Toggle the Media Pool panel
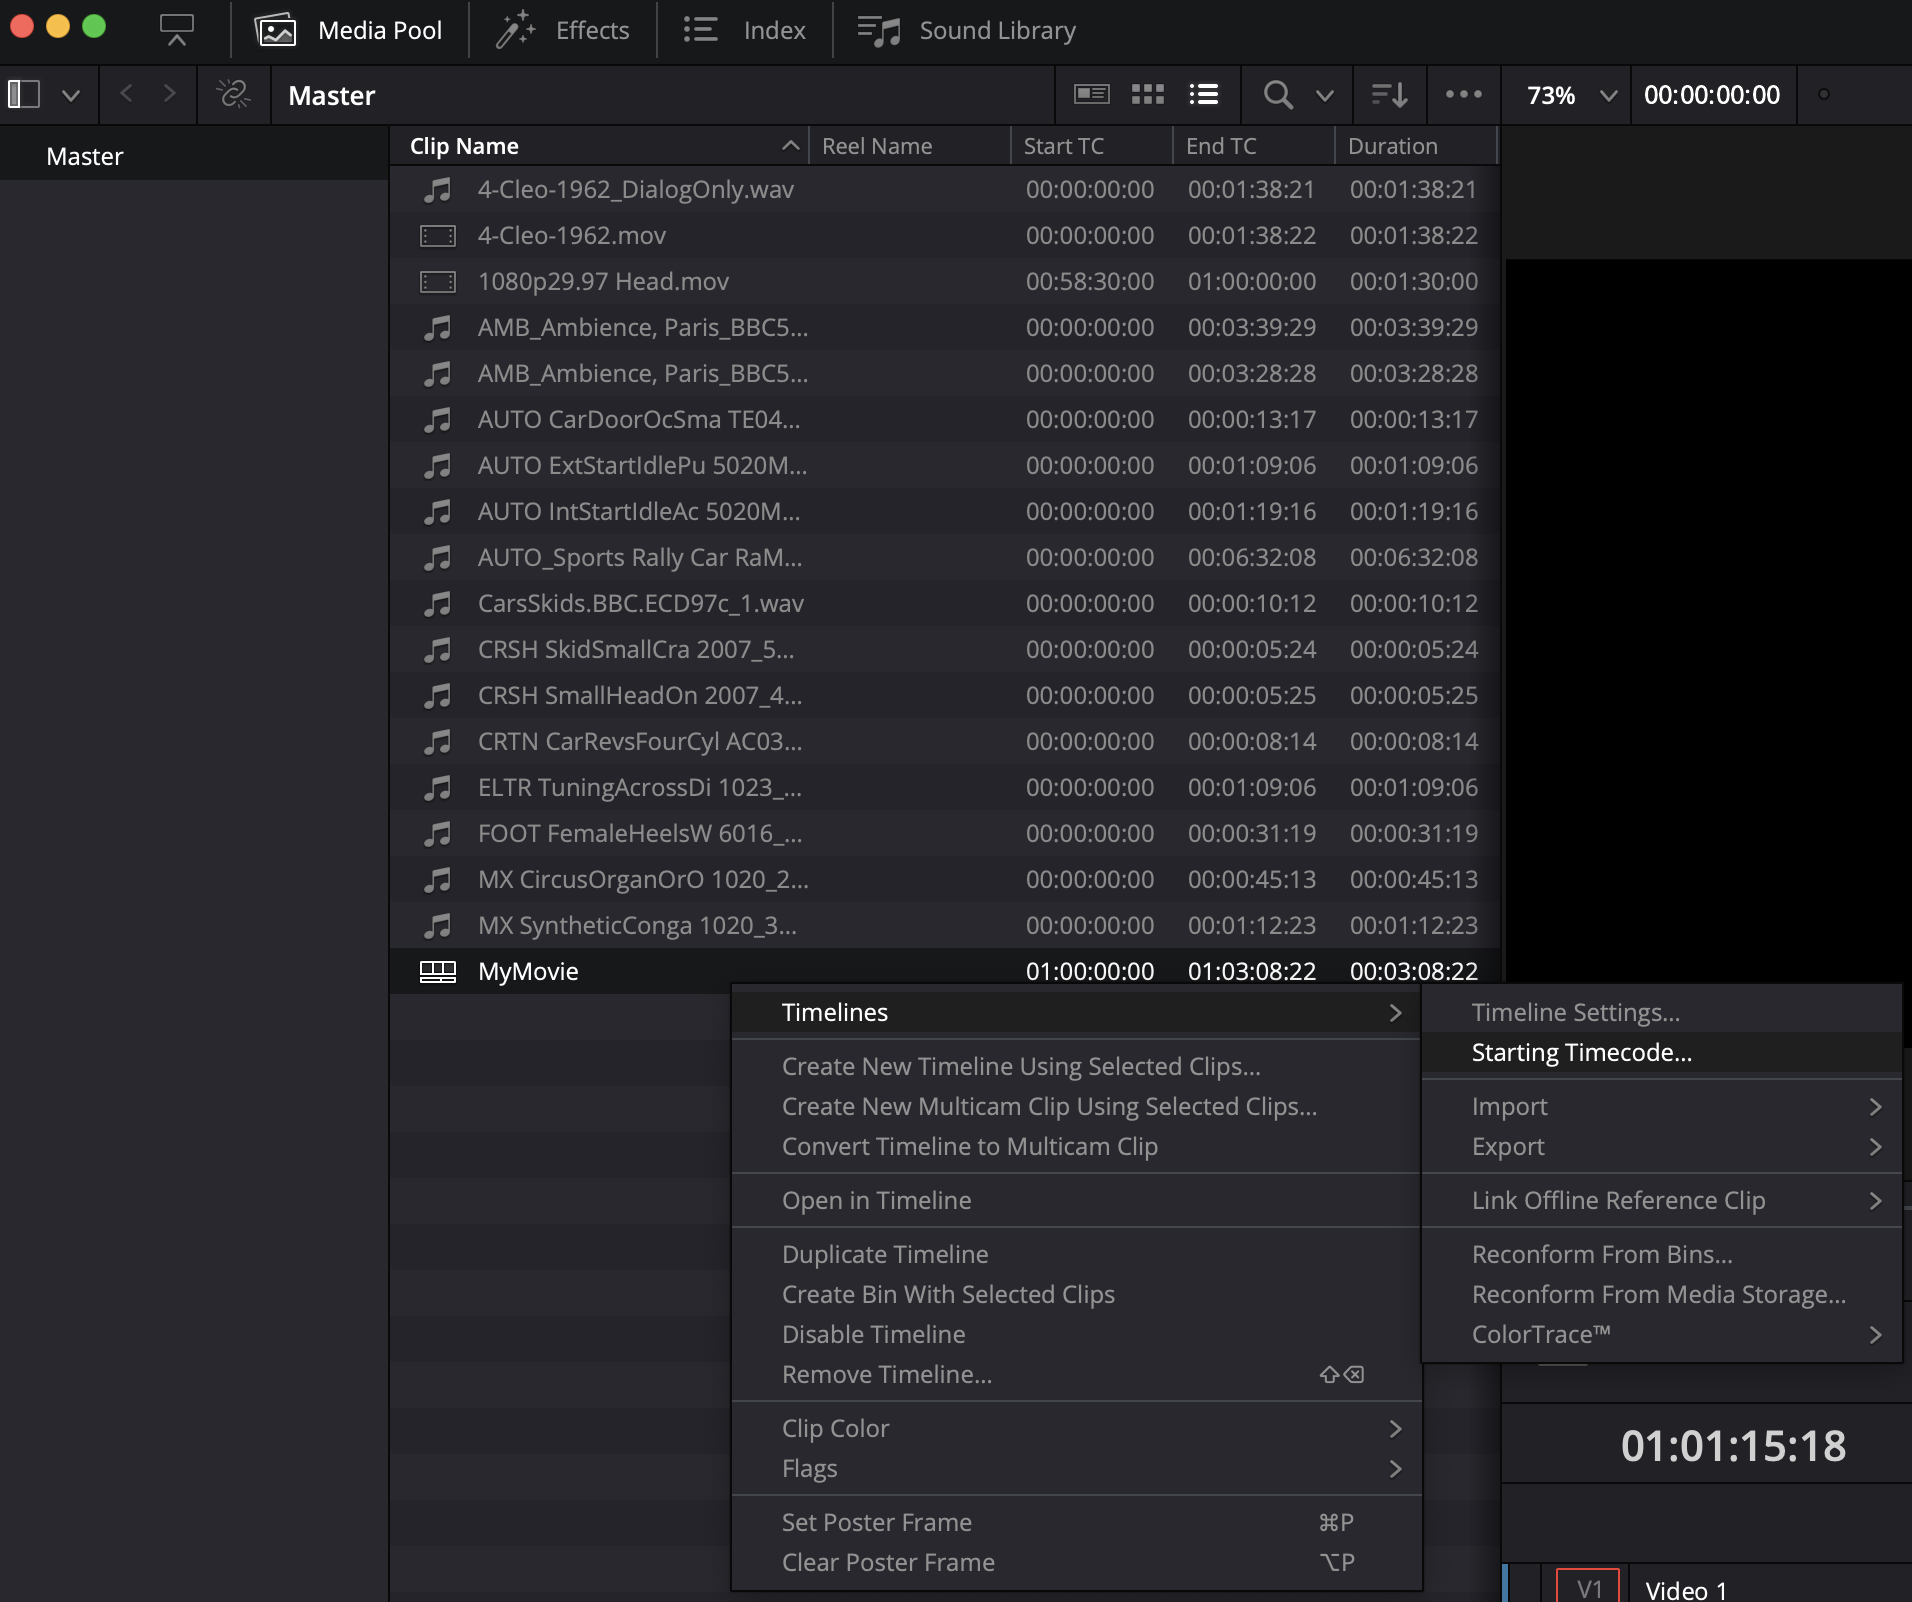This screenshot has height=1602, width=1912. click(x=352, y=30)
